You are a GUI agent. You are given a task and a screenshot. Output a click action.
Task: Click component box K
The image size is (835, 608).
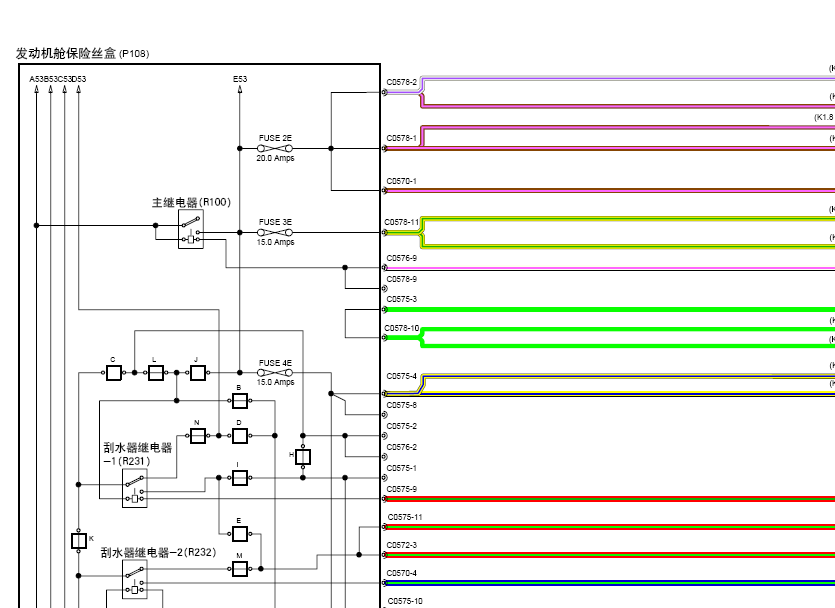79,541
